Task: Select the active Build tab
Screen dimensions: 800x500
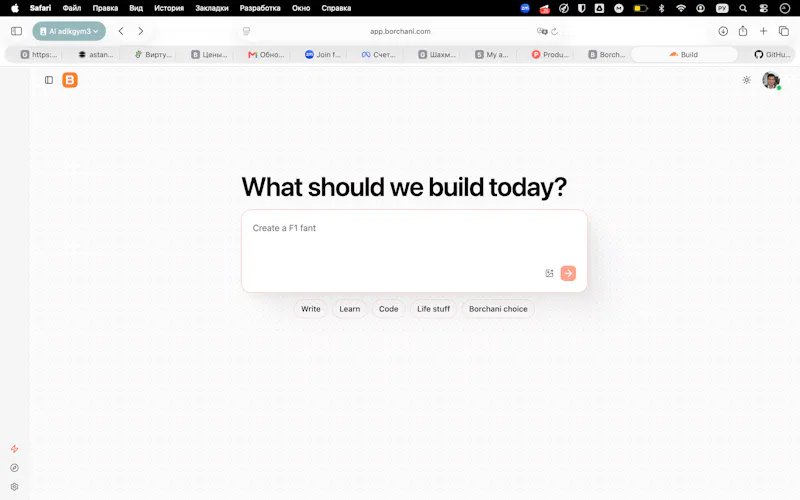Action: tap(684, 54)
